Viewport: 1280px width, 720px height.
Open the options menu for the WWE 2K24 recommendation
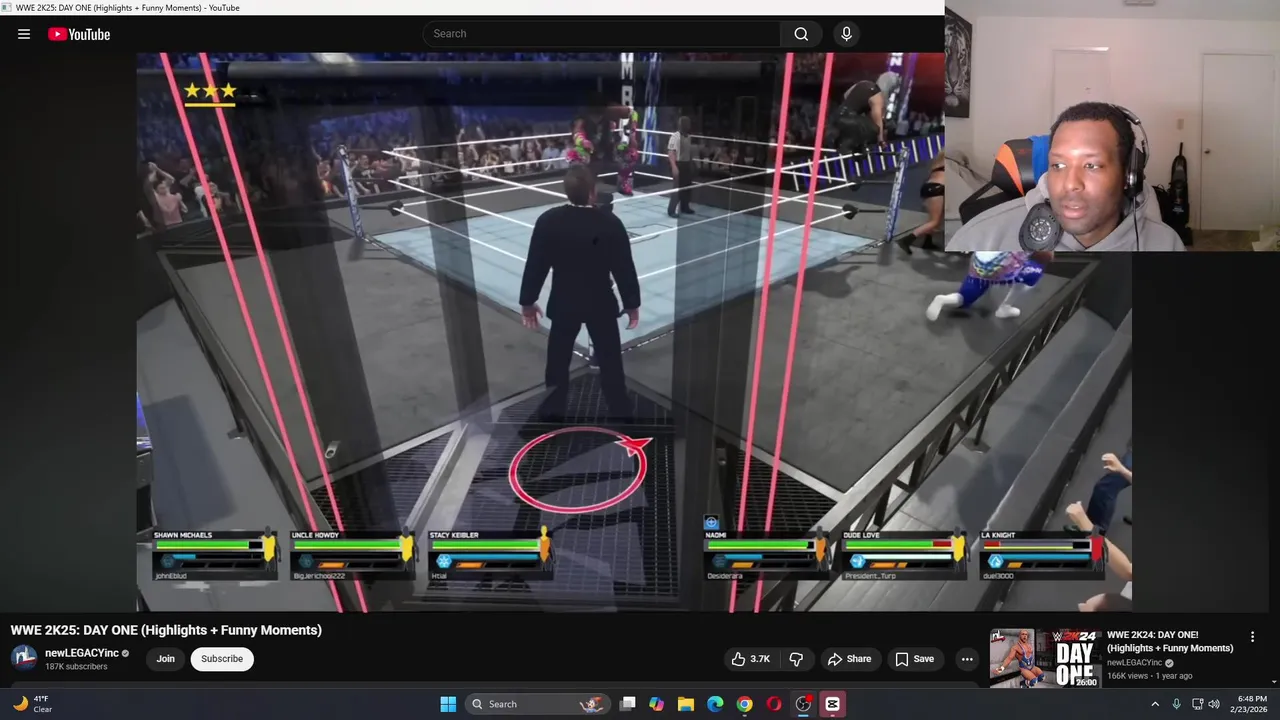pos(1252,637)
